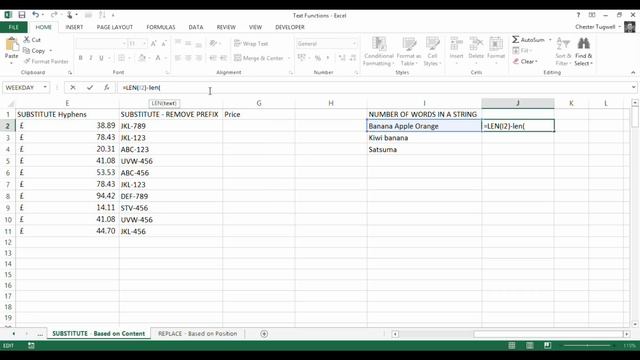Viewport: 640px width, 360px height.
Task: Toggle Underline formatting
Action: [x=101, y=58]
